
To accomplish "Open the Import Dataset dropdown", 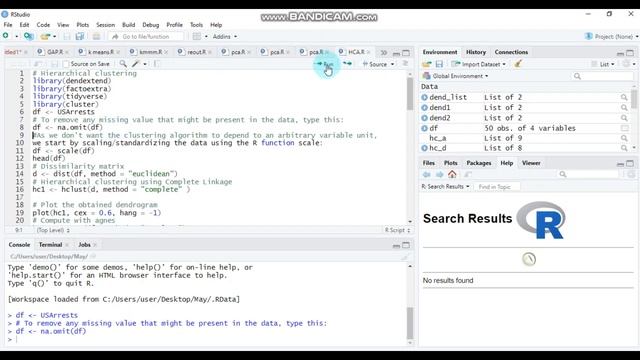I will pos(479,64).
